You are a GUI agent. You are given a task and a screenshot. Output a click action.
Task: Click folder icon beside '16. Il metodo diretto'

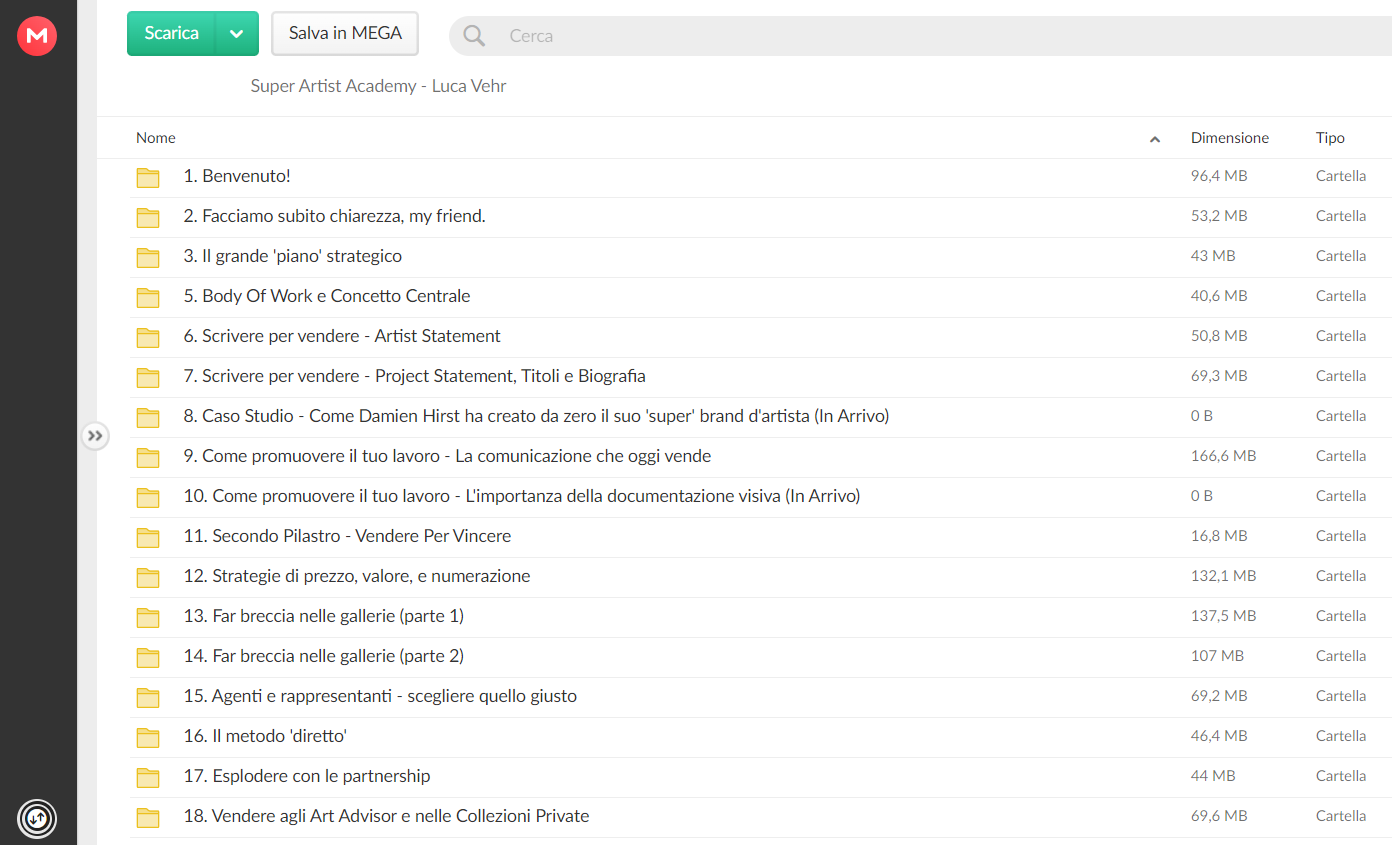(x=148, y=738)
